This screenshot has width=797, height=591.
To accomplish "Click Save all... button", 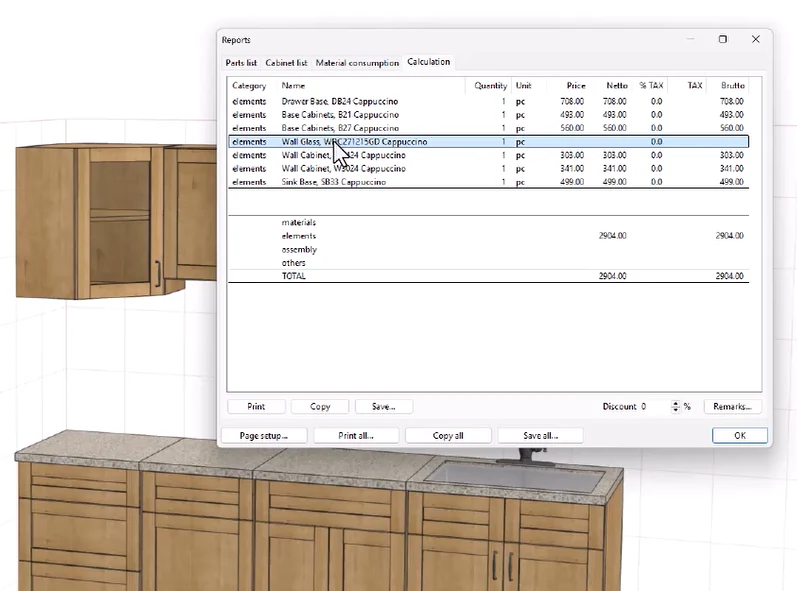I will click(540, 436).
